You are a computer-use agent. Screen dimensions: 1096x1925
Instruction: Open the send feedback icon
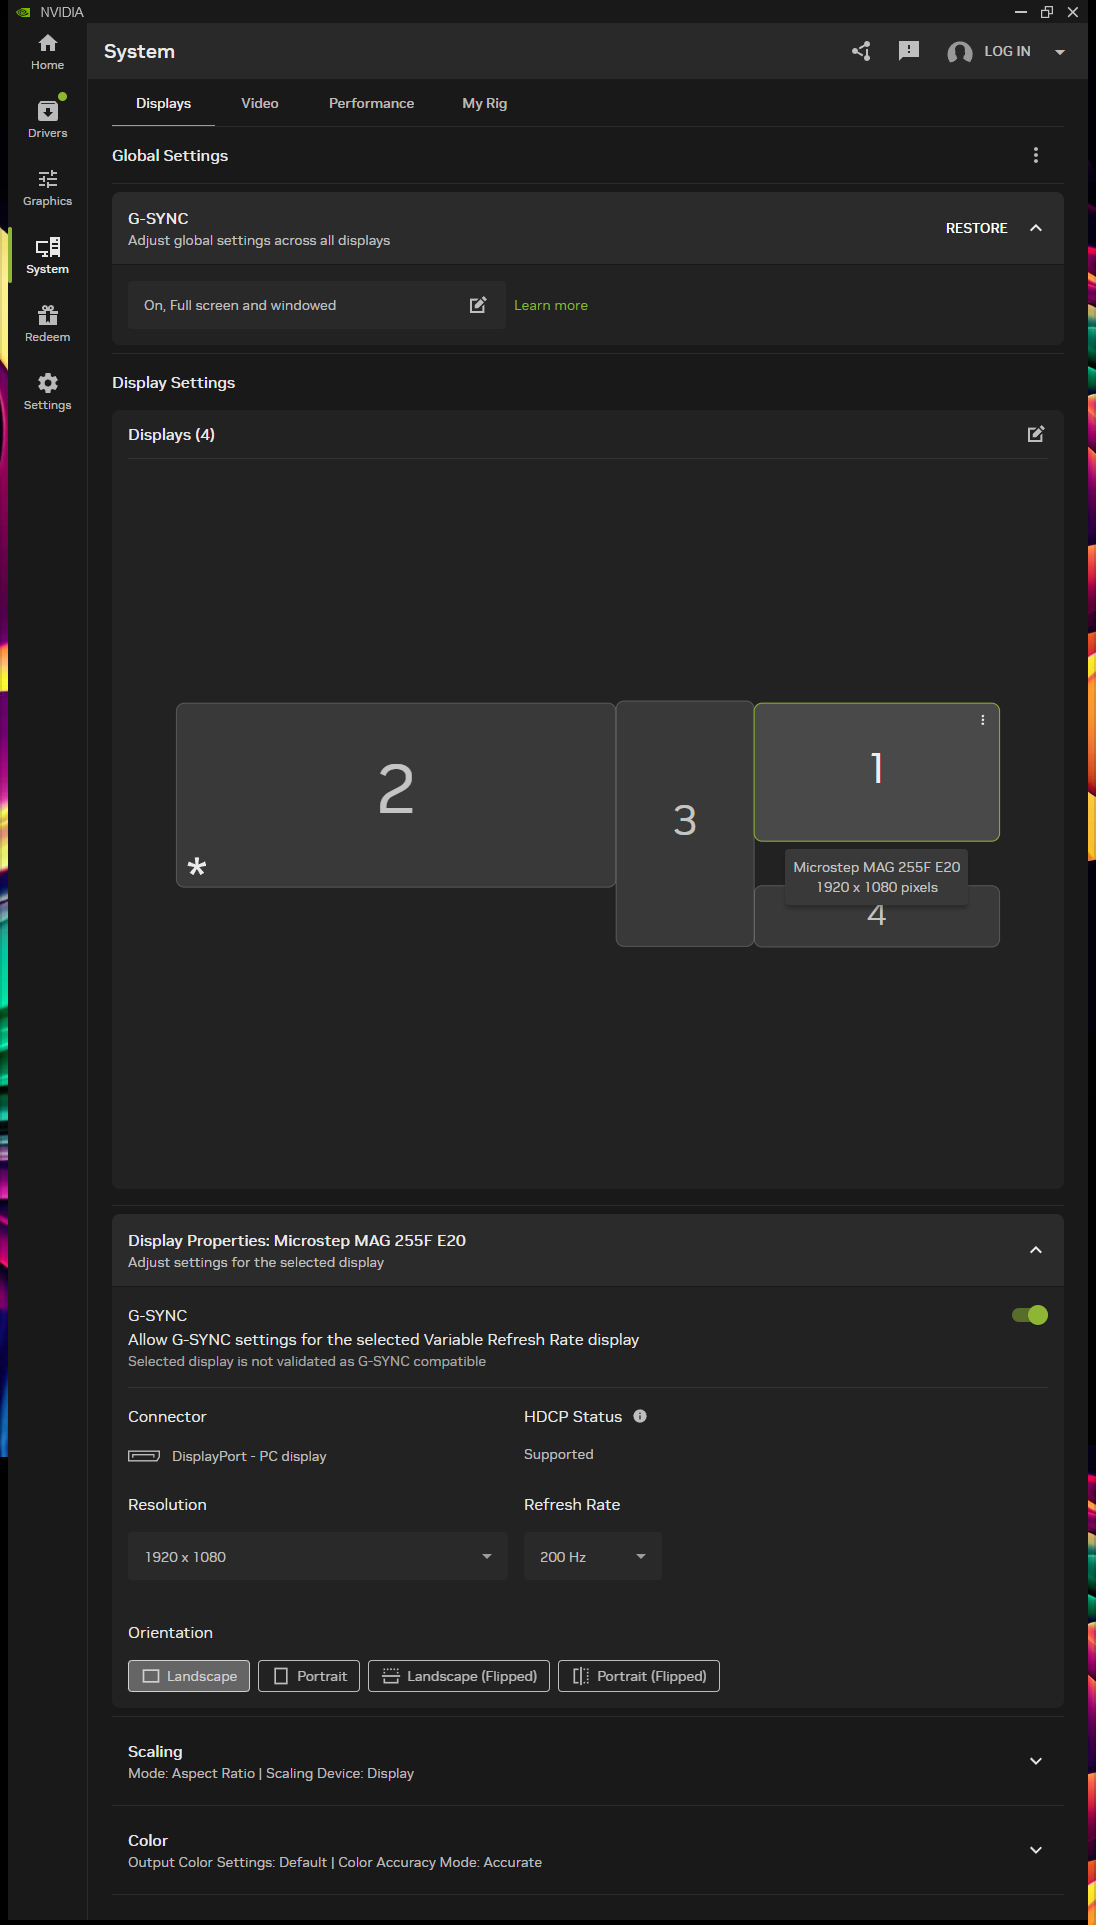[909, 51]
